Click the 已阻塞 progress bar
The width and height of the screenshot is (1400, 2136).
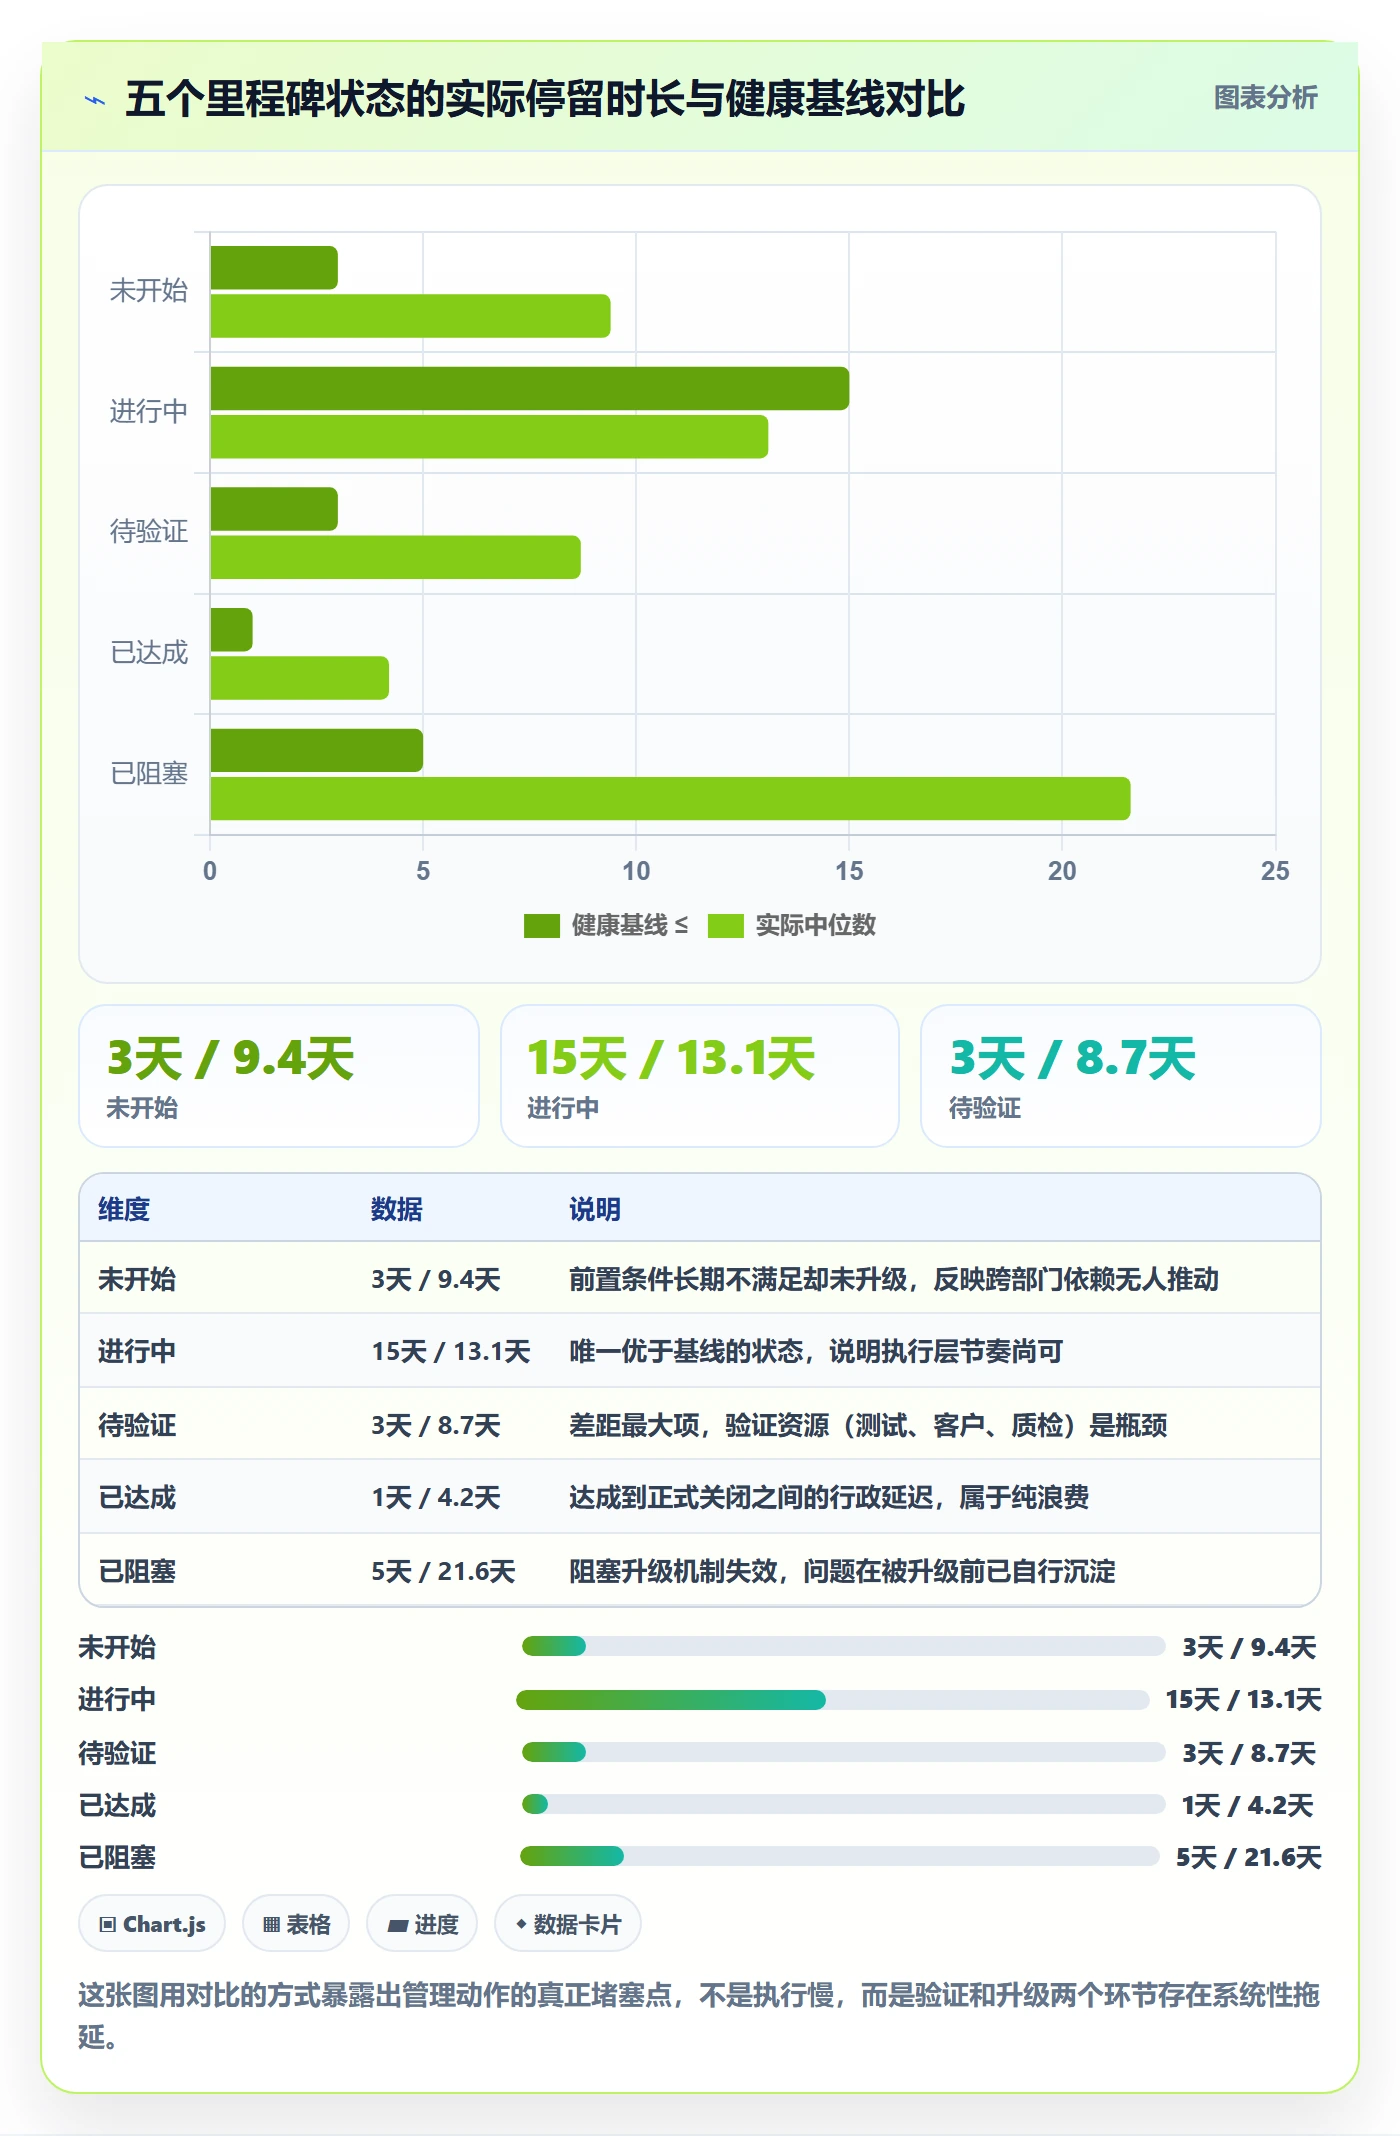click(x=840, y=1856)
